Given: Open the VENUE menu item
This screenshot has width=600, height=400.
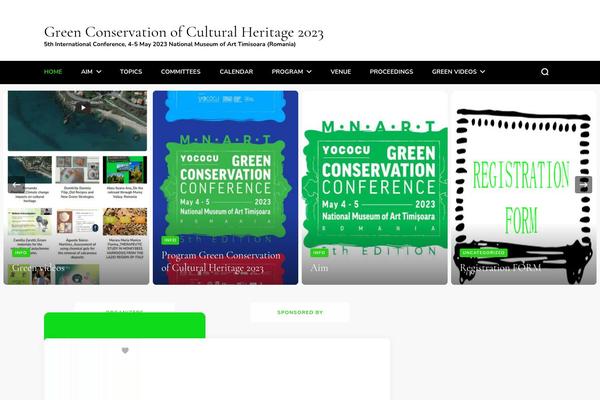Looking at the screenshot, I should (x=341, y=72).
